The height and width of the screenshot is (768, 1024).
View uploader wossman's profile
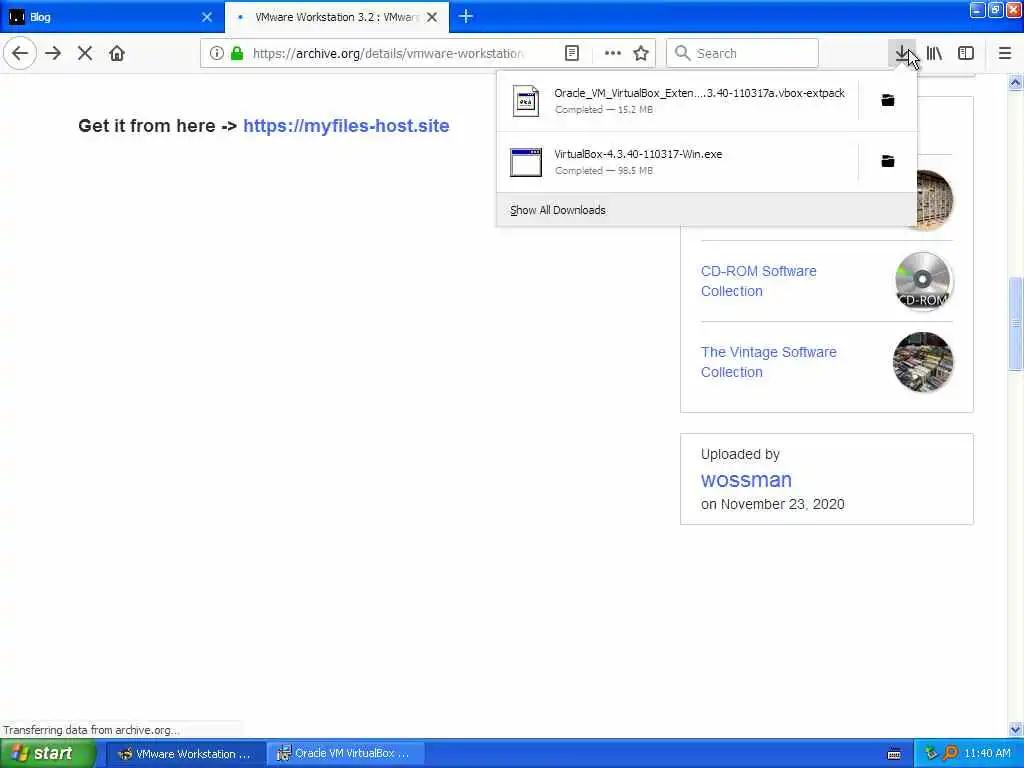tap(746, 480)
